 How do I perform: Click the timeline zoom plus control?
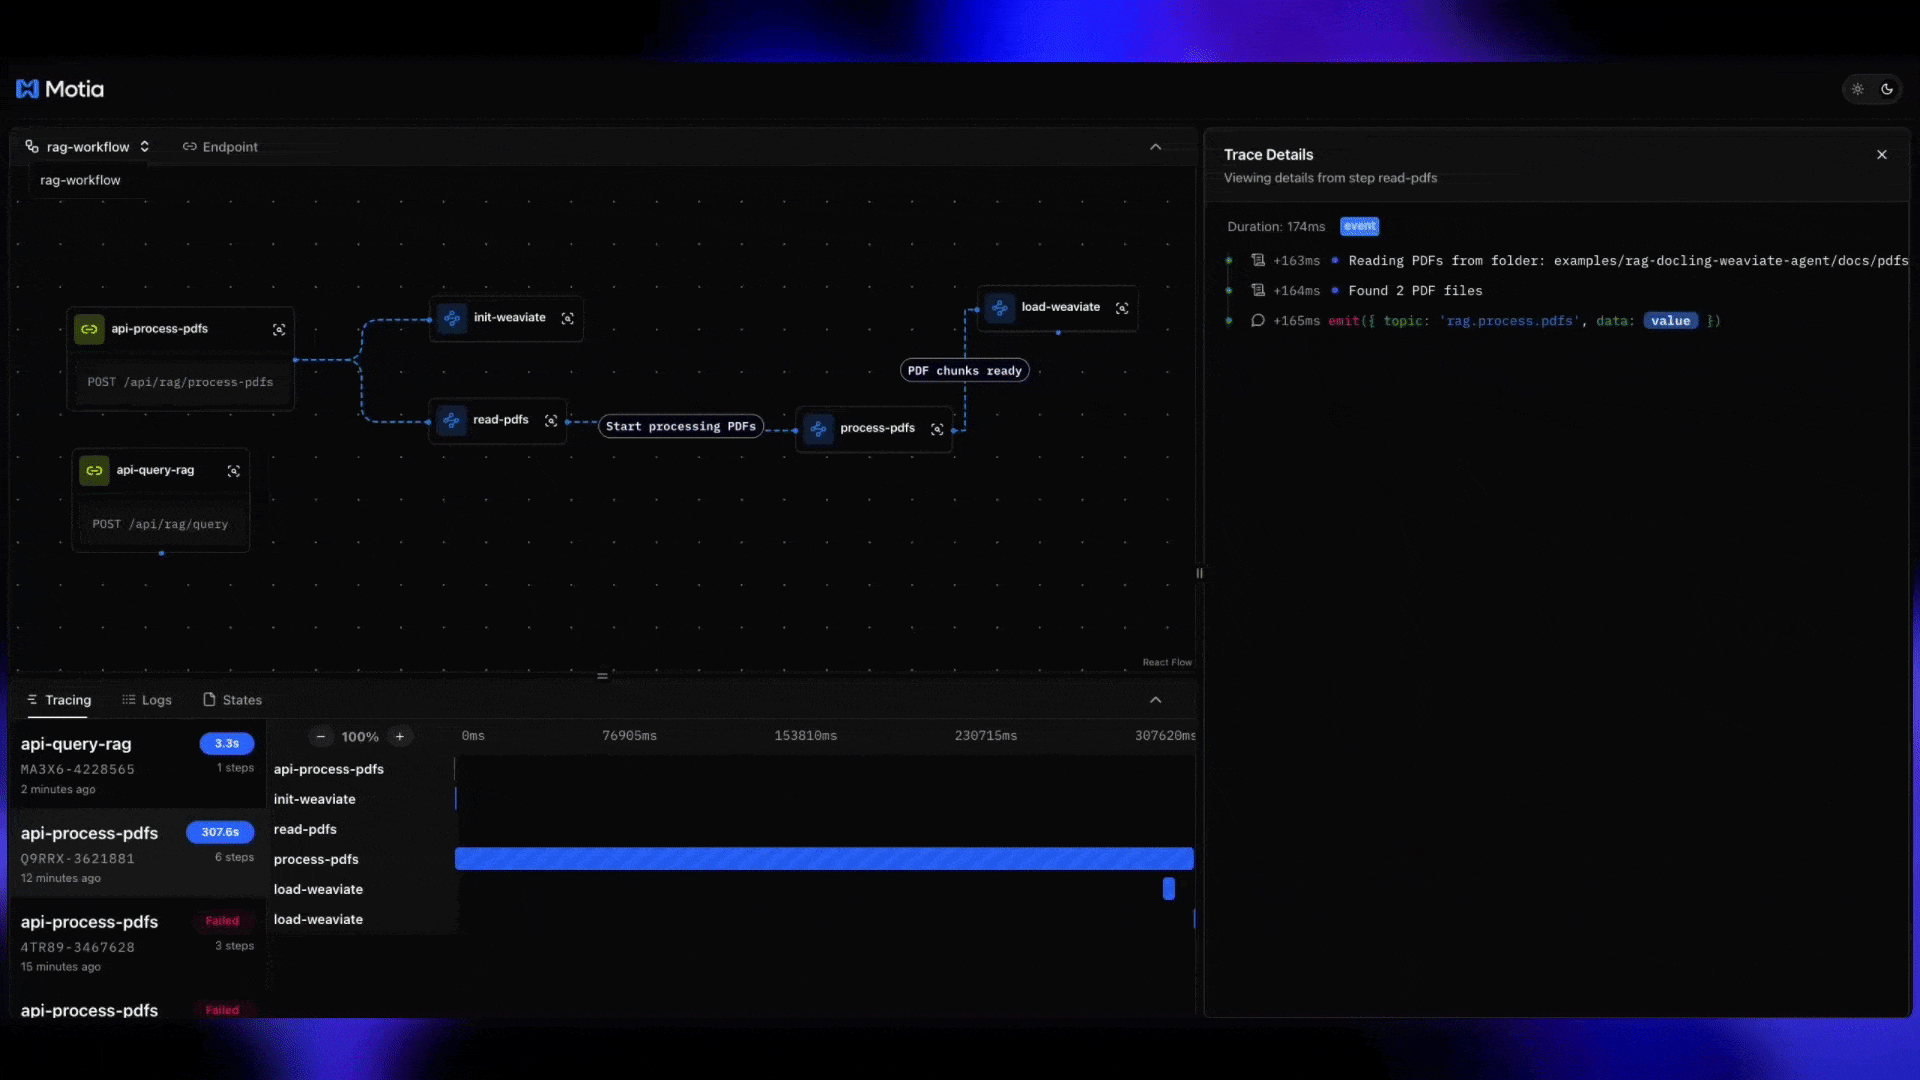(400, 736)
